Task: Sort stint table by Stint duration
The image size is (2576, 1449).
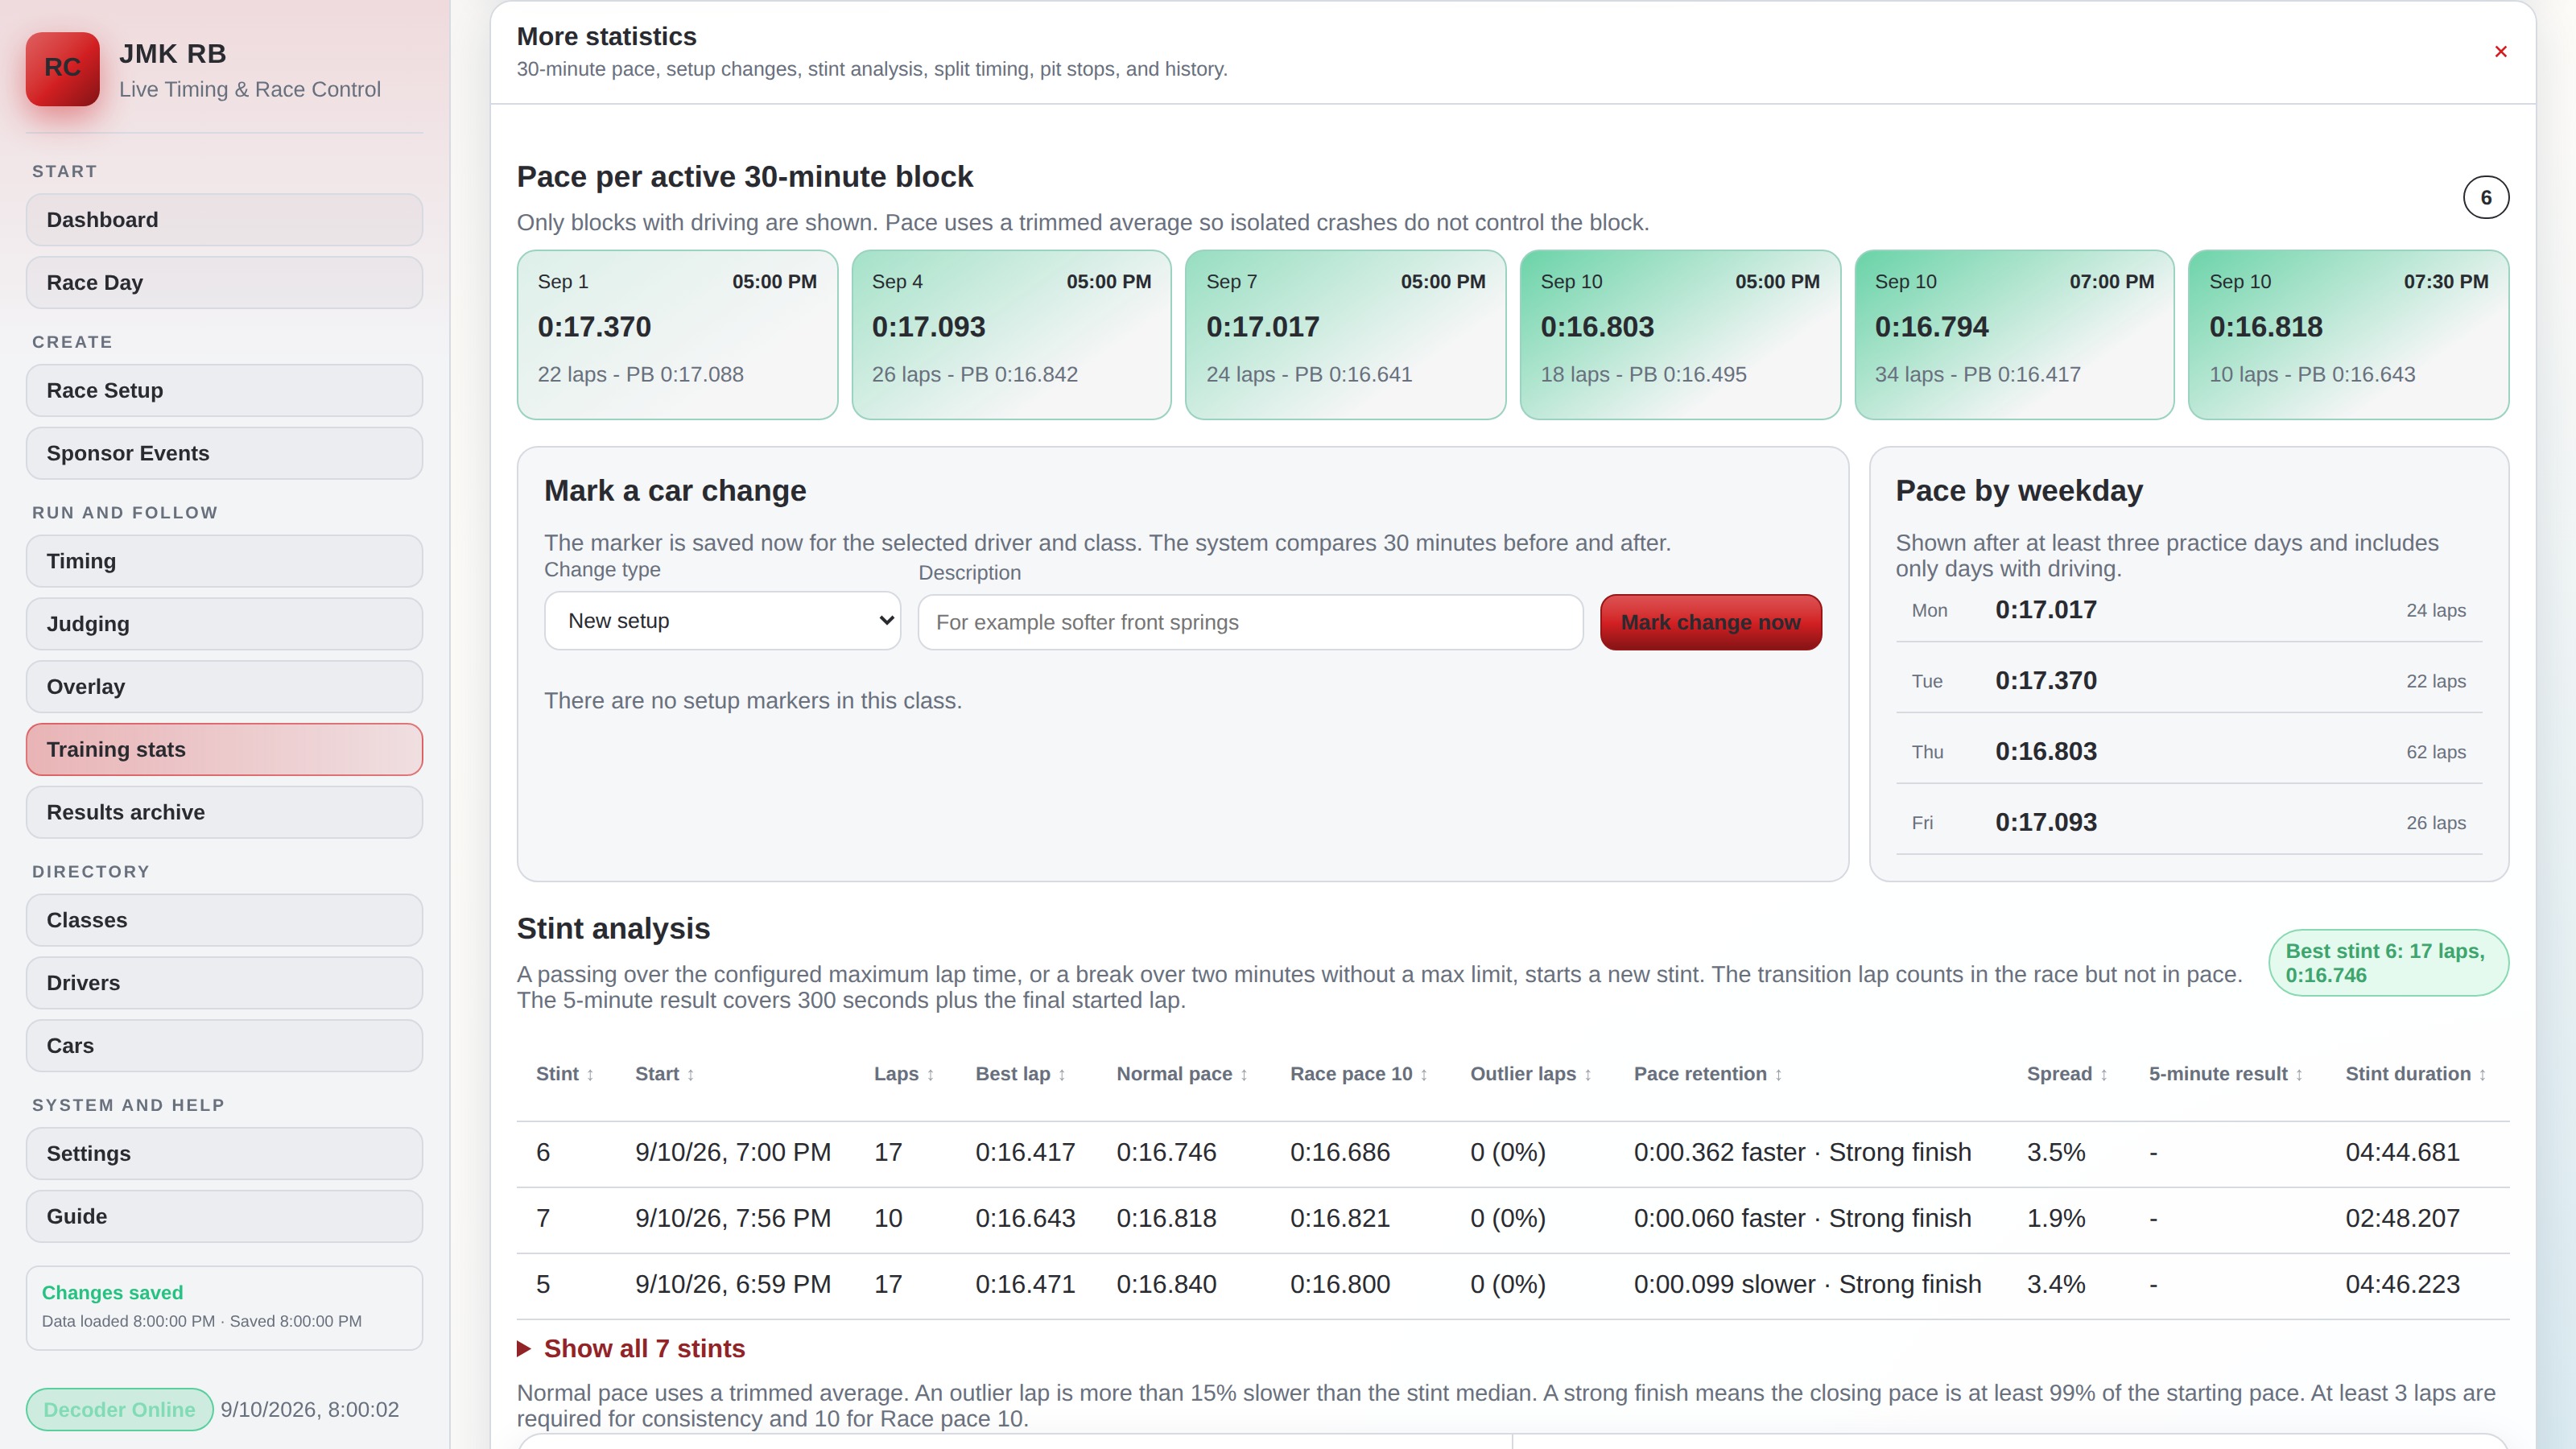Action: click(2416, 1074)
